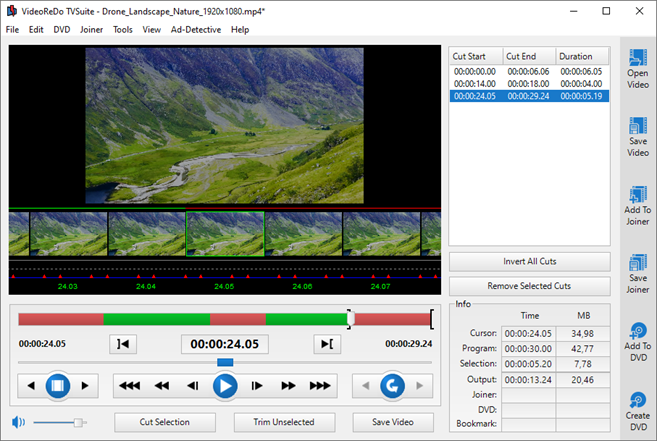Click the current timecode field 00:00:24.05
Viewport: 657px width, 441px height.
tap(225, 344)
